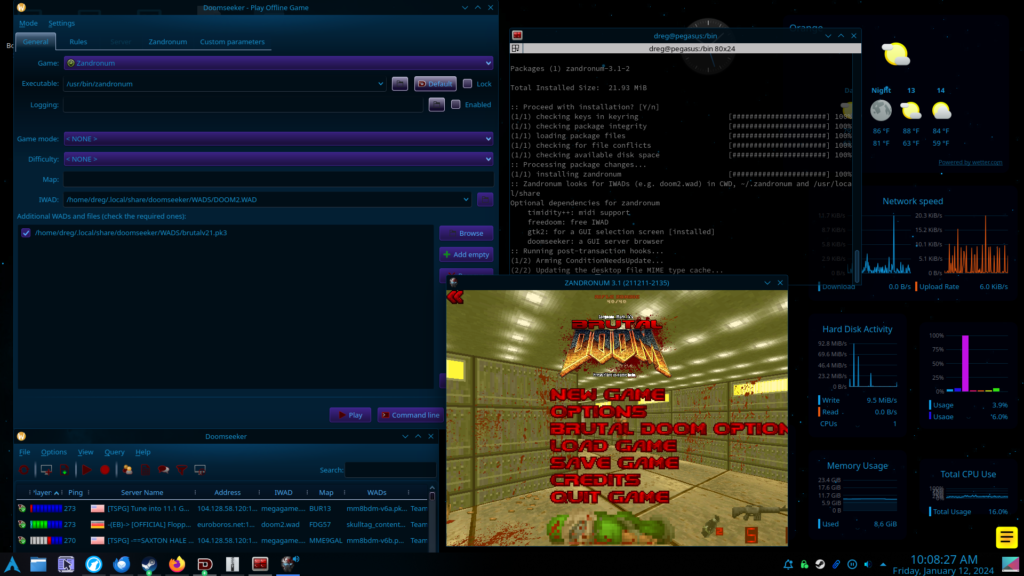Open the Difficulty dropdown
The image size is (1024, 576).
tap(278, 159)
